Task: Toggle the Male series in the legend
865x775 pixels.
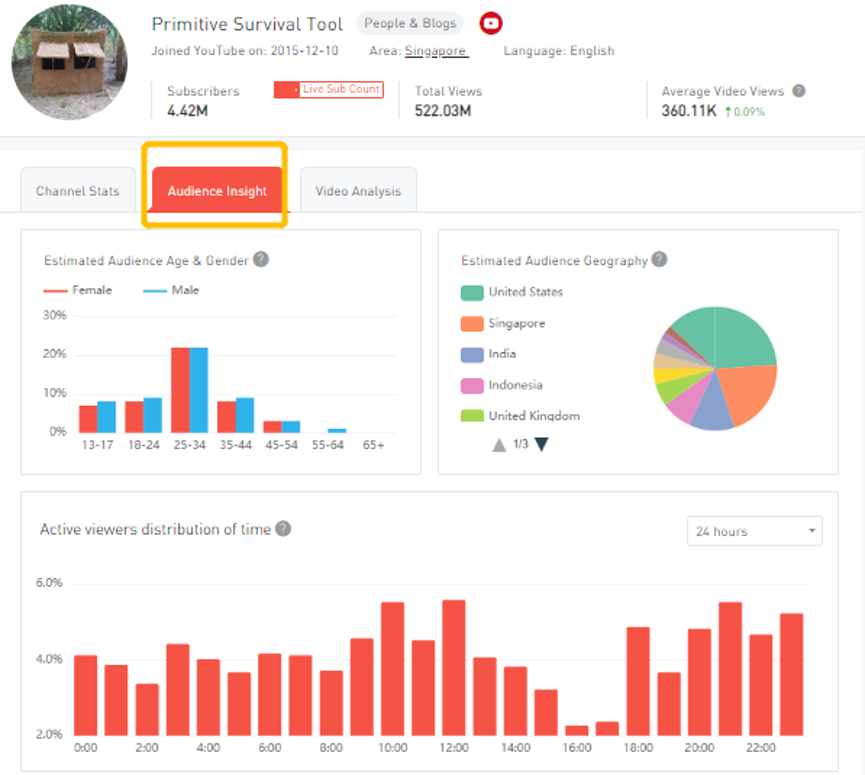Action: pos(171,290)
